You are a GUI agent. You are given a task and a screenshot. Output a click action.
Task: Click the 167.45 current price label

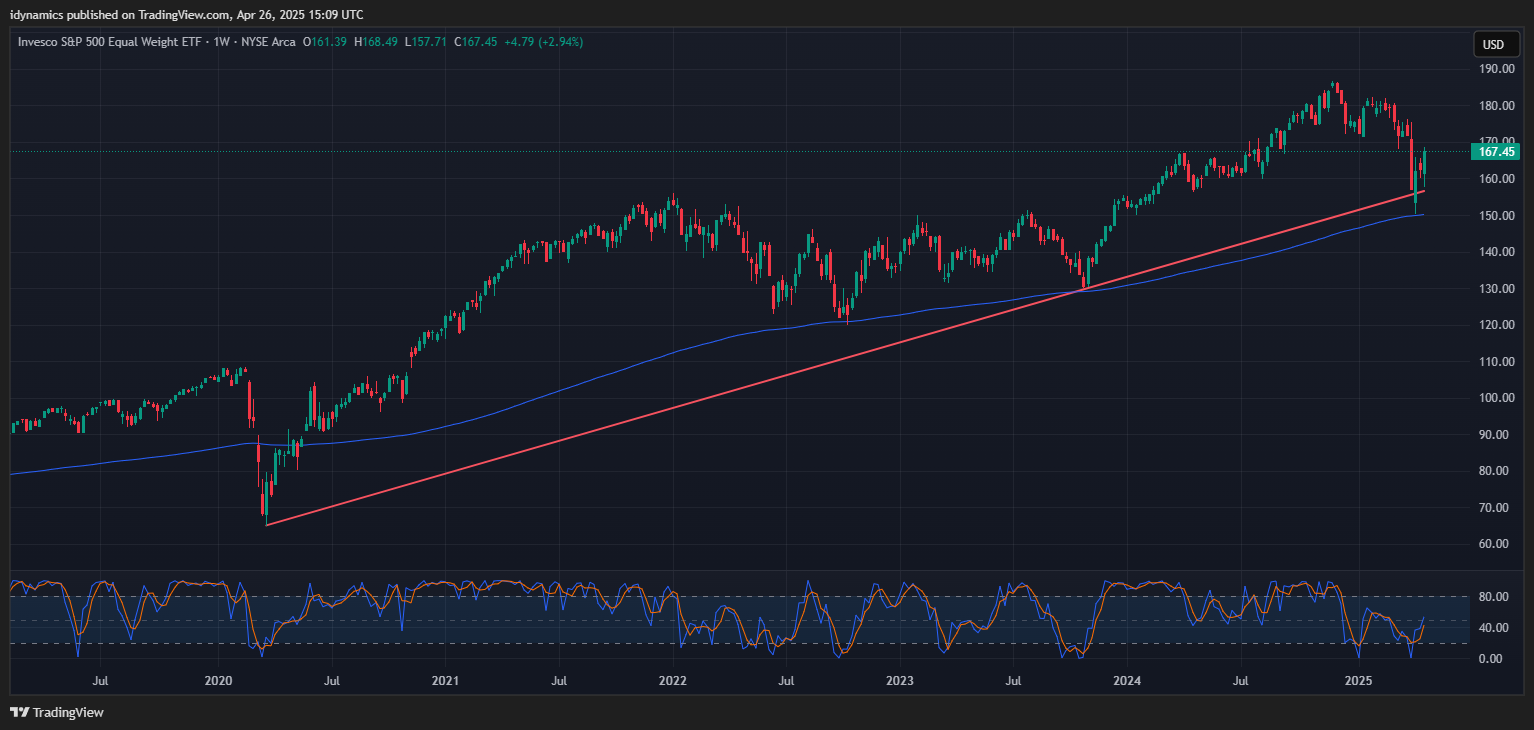(1497, 152)
